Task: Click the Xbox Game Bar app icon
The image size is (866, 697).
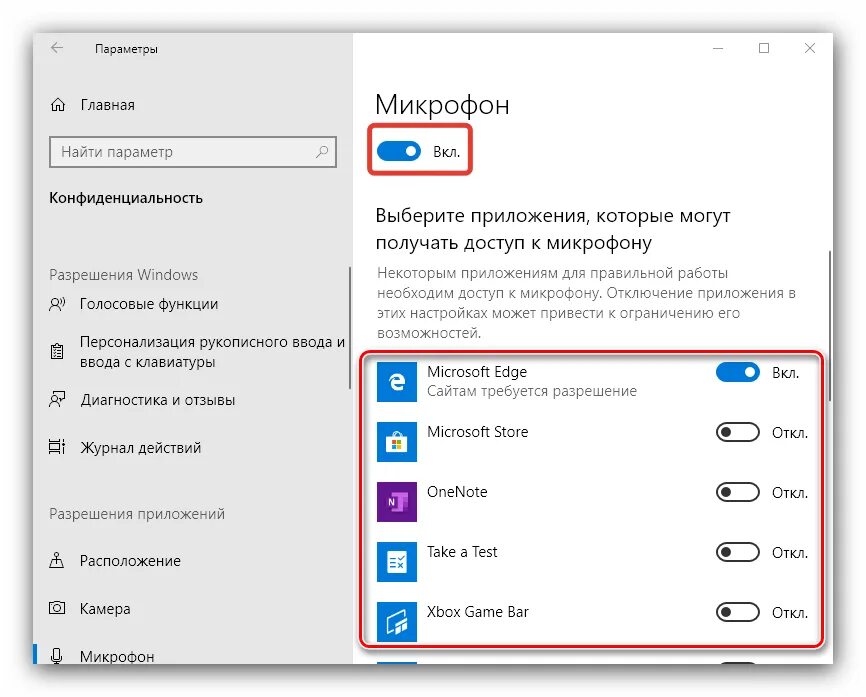Action: [397, 622]
